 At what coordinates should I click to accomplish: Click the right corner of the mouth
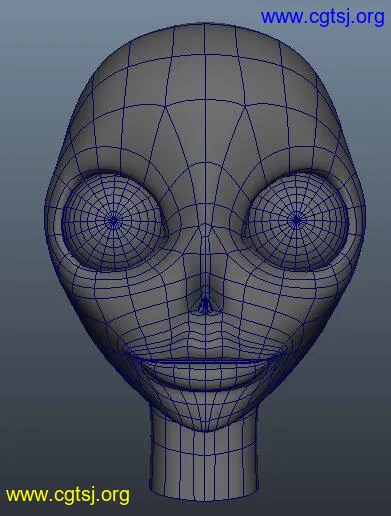tap(279, 355)
